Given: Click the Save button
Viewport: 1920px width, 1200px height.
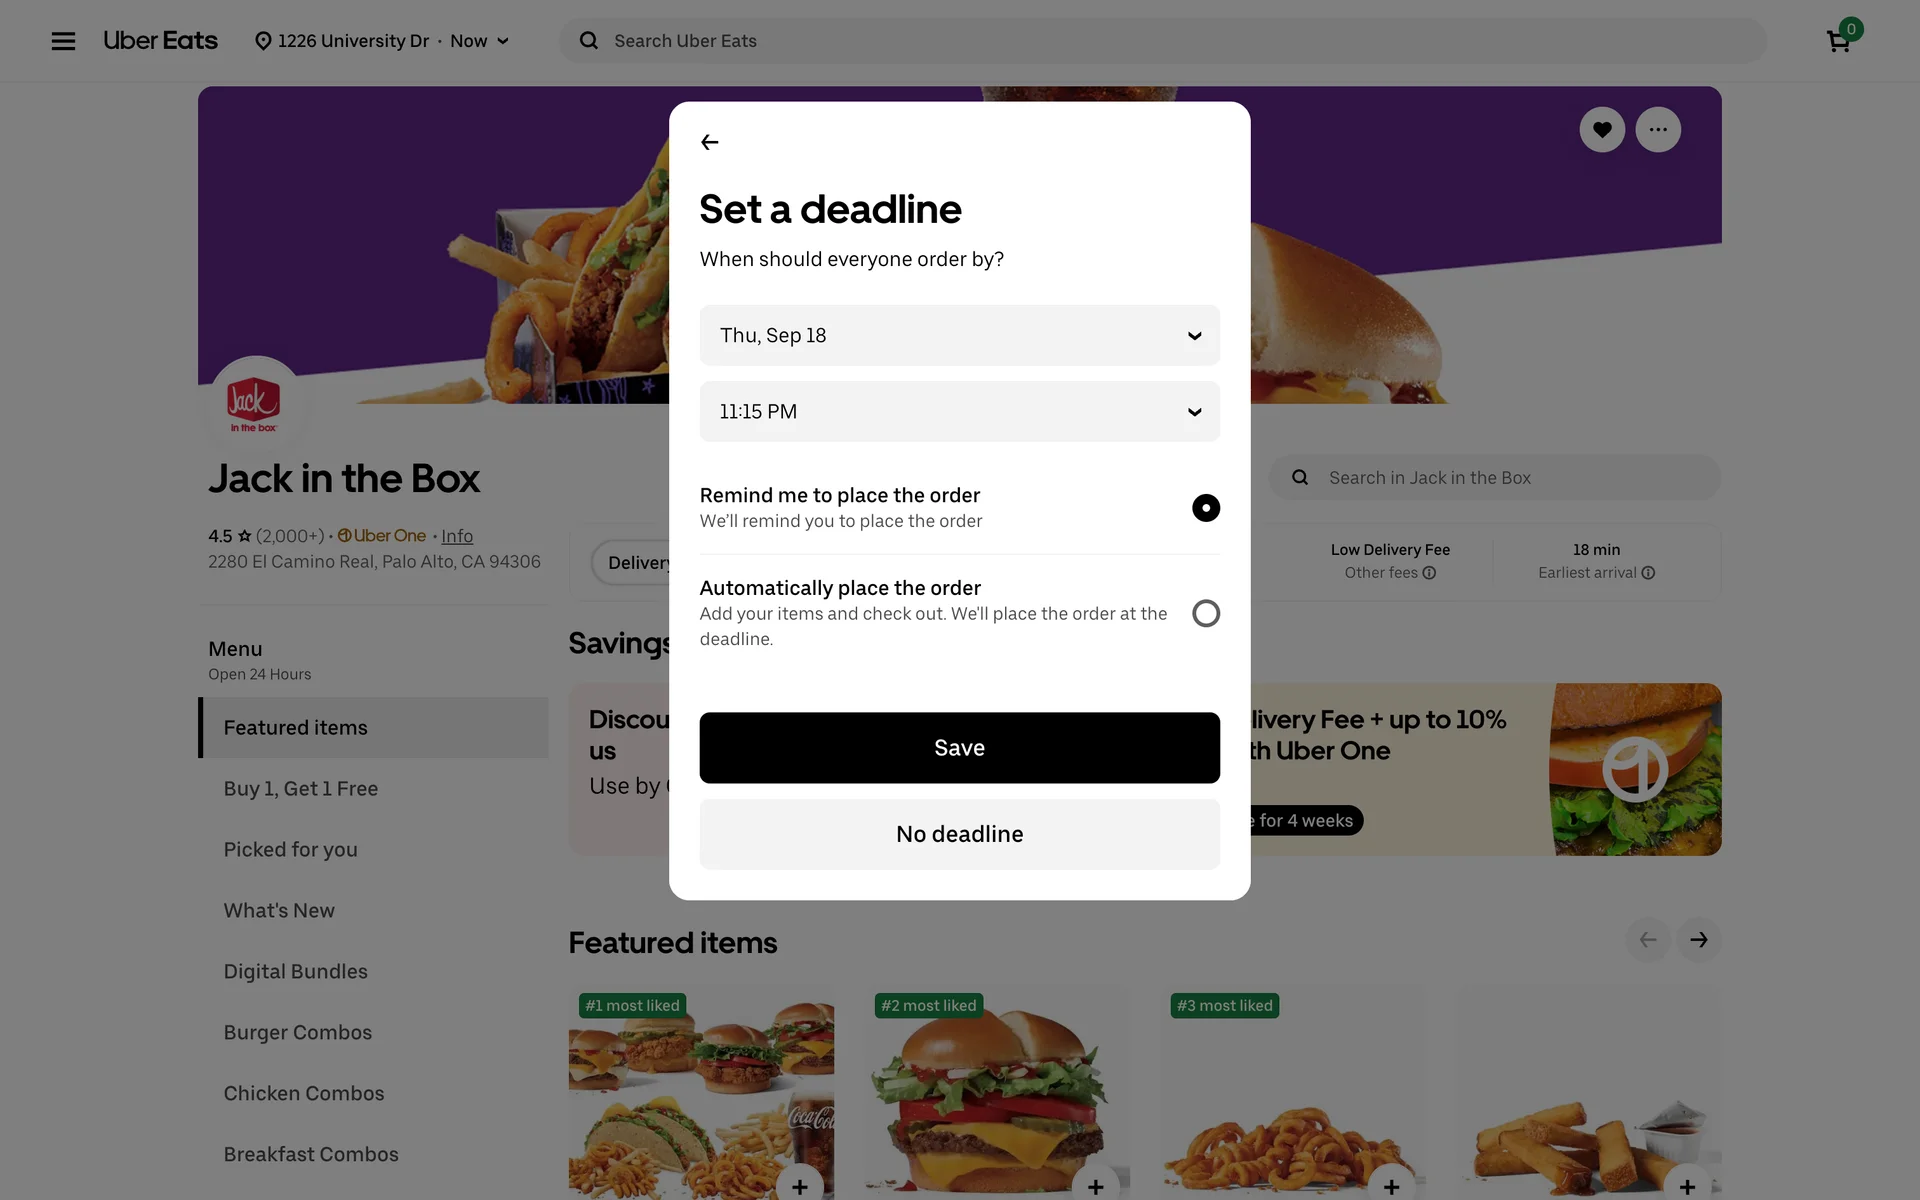Looking at the screenshot, I should click(959, 748).
